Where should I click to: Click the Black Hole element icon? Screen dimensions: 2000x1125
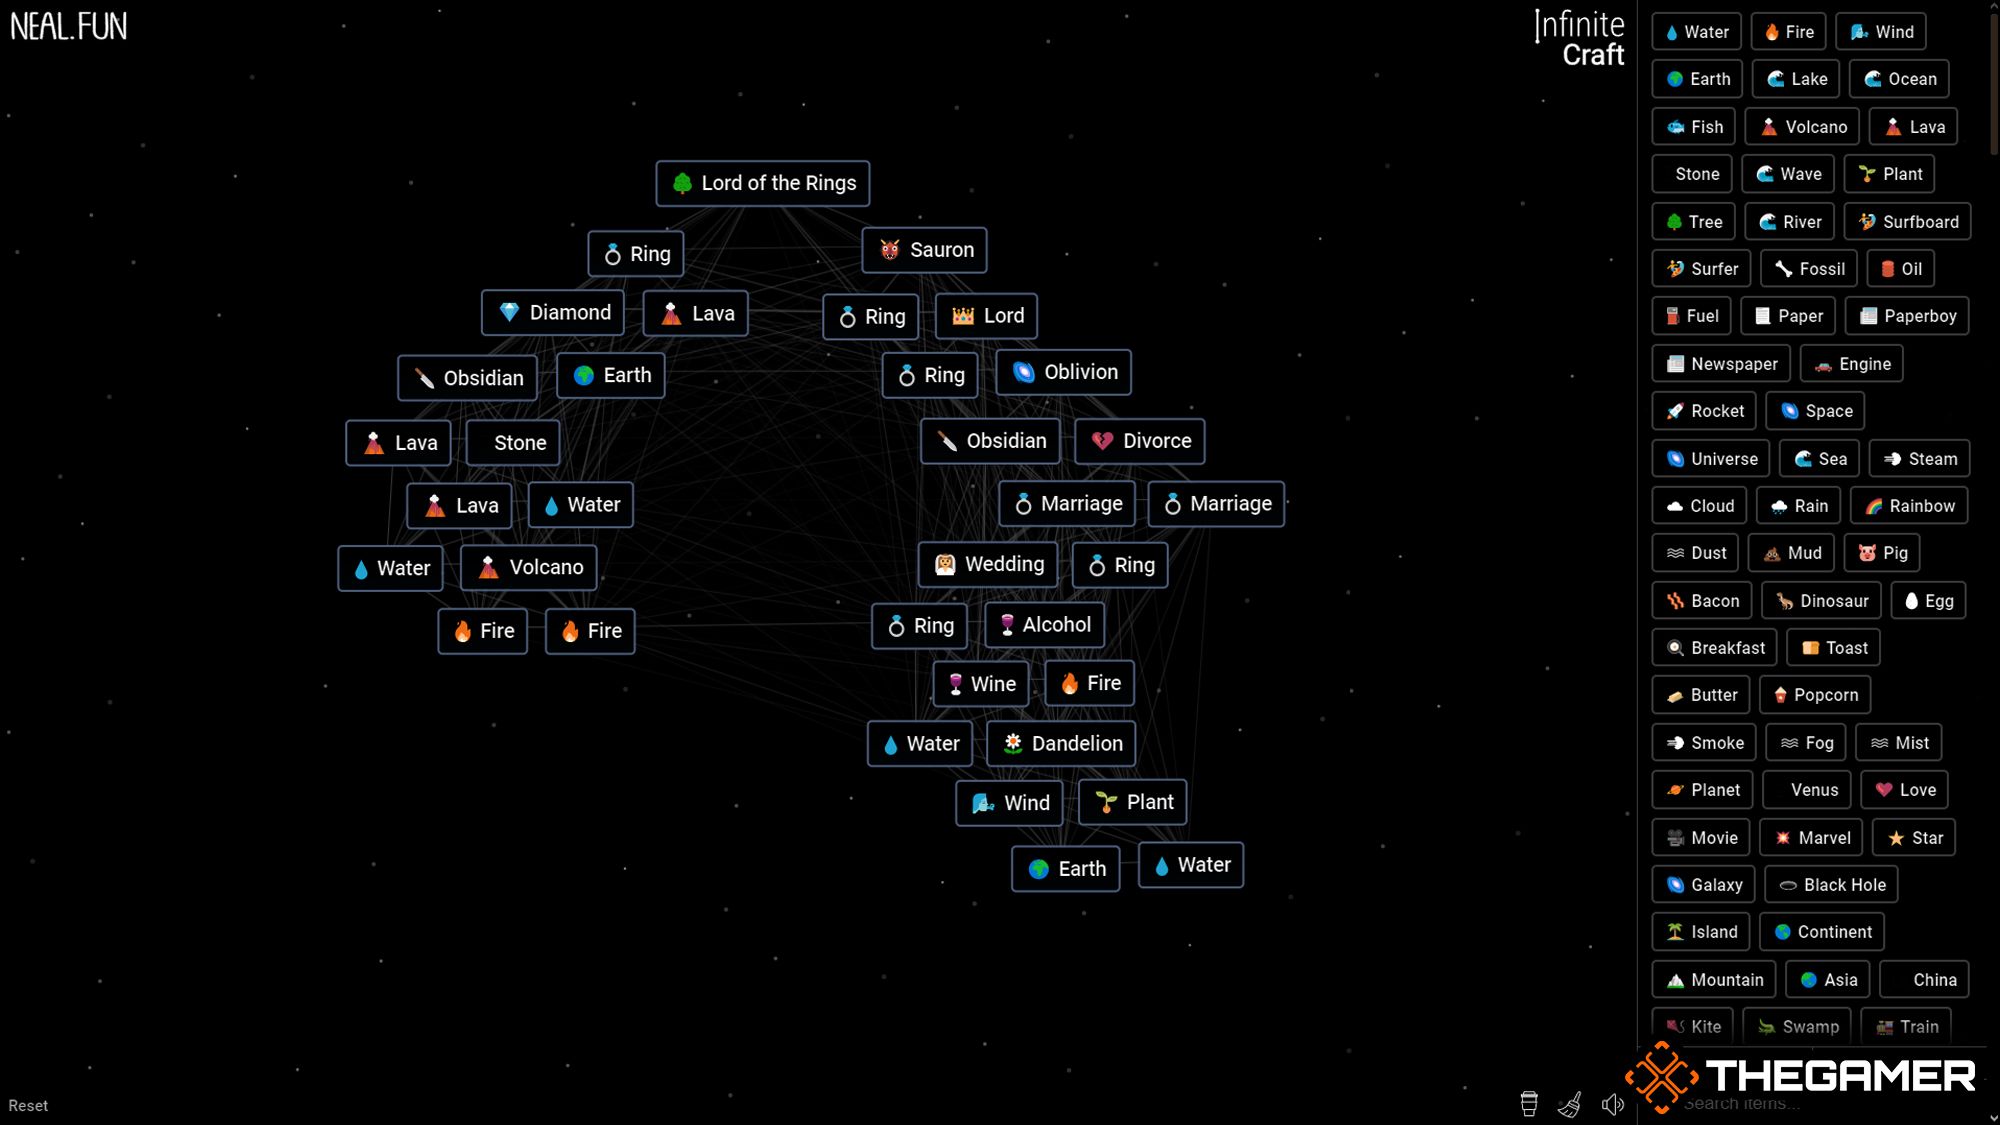(1787, 885)
